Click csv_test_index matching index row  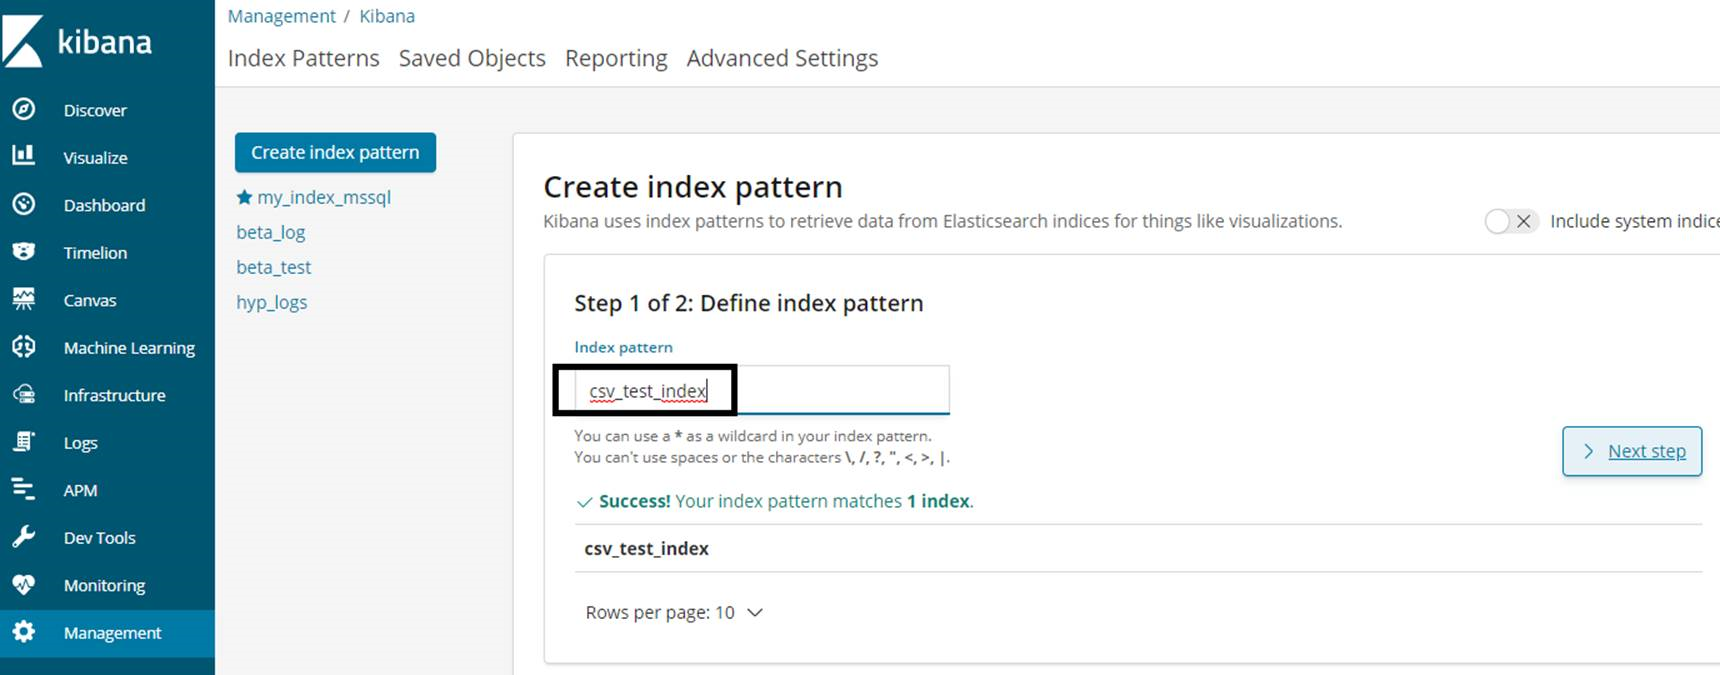[1138, 548]
